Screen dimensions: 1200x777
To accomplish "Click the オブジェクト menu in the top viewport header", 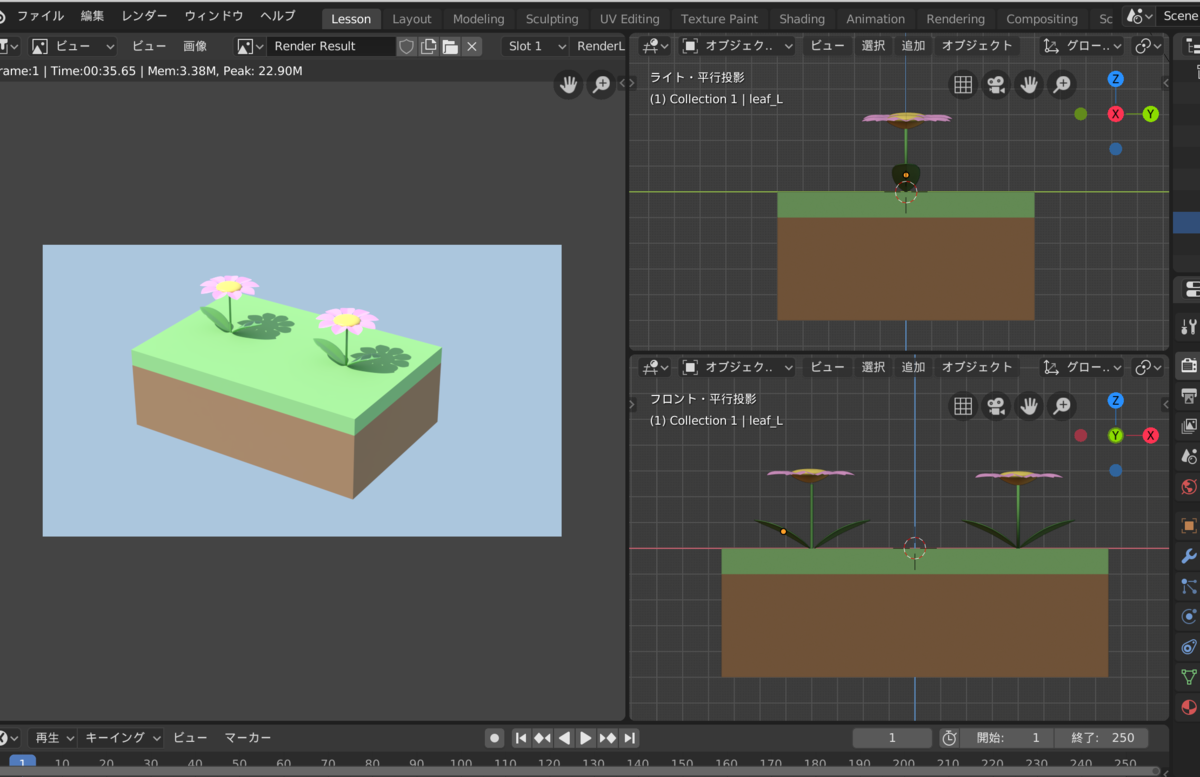I will [977, 45].
